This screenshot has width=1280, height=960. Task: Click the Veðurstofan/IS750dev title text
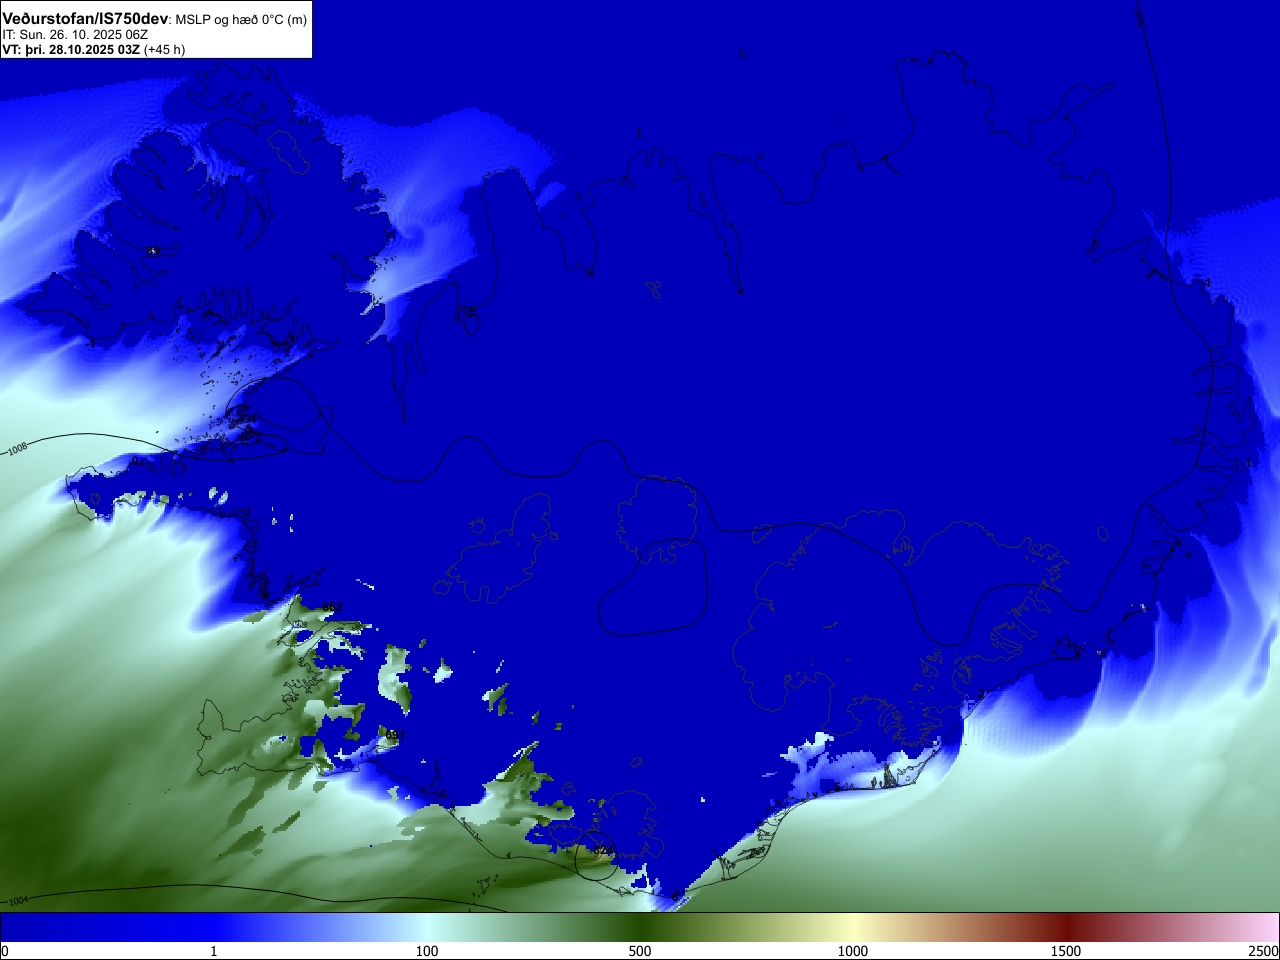(x=85, y=19)
